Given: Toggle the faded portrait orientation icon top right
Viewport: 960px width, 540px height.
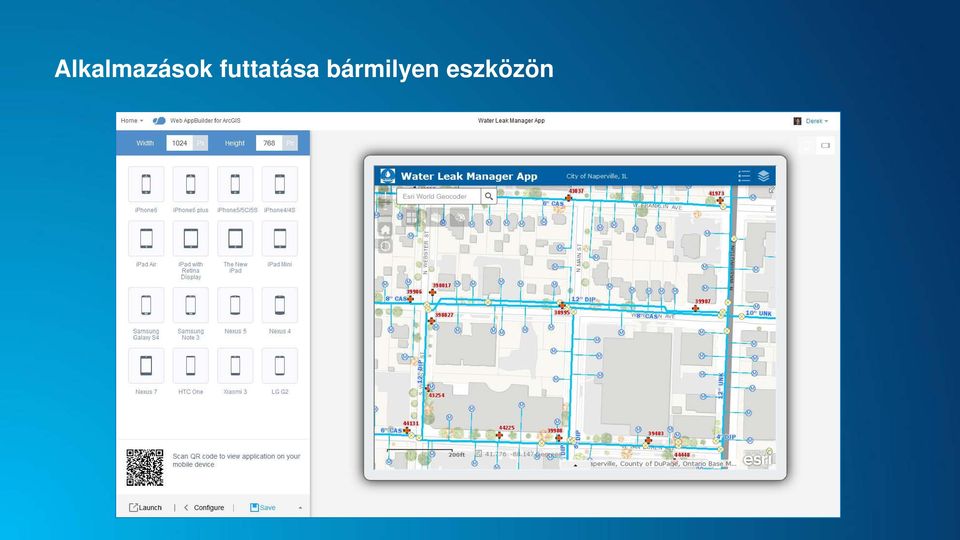Looking at the screenshot, I should pyautogui.click(x=806, y=146).
